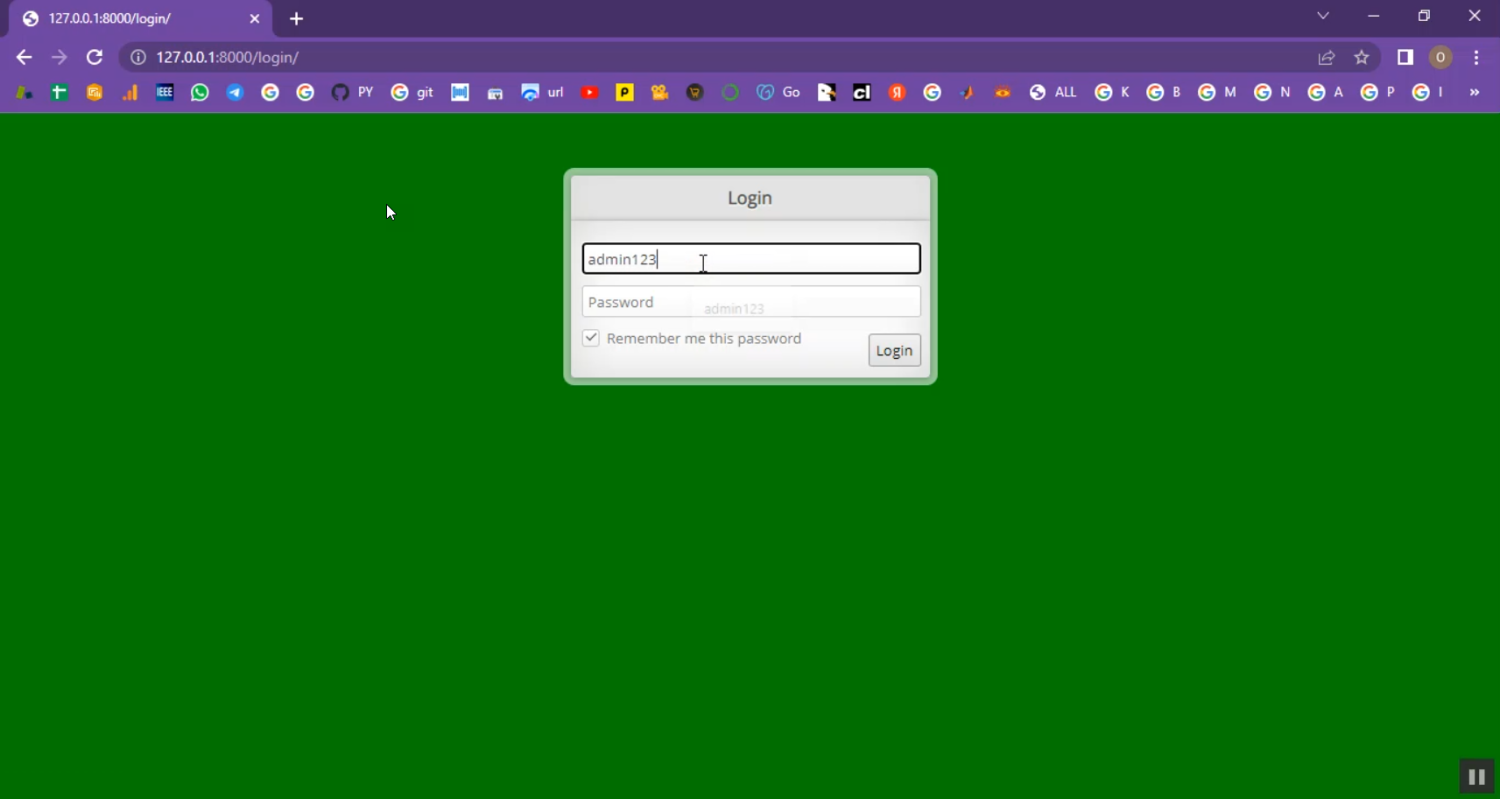Select the 127.0.0.1:8000/login/ tab
The image size is (1500, 799).
pos(140,19)
